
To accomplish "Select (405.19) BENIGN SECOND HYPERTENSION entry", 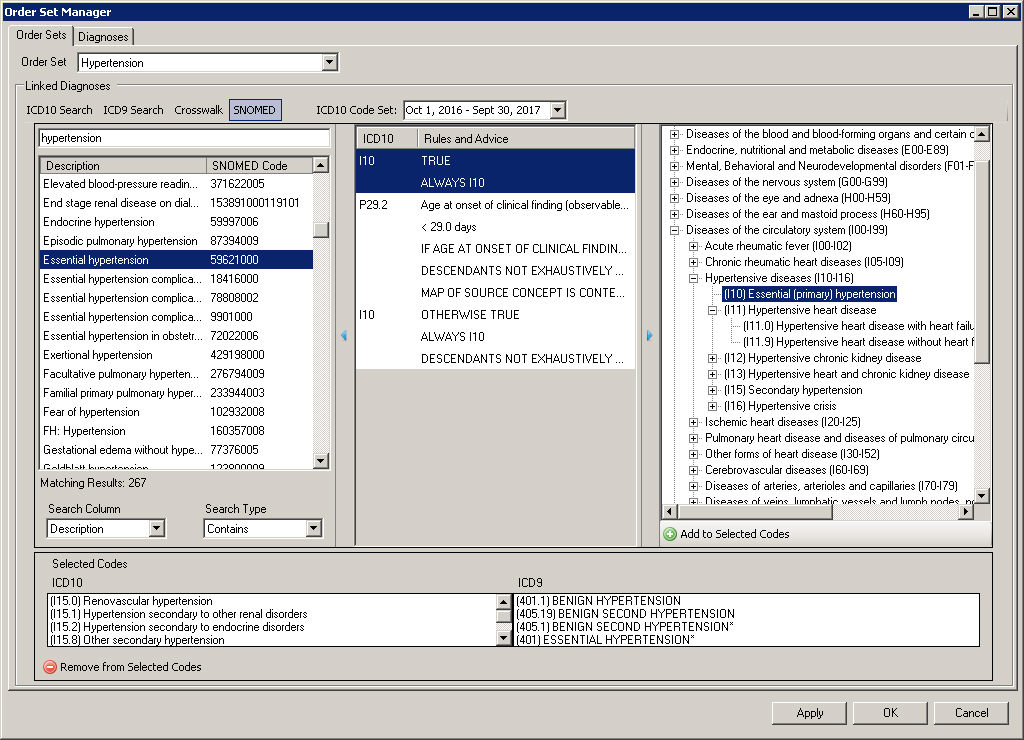I will 626,613.
